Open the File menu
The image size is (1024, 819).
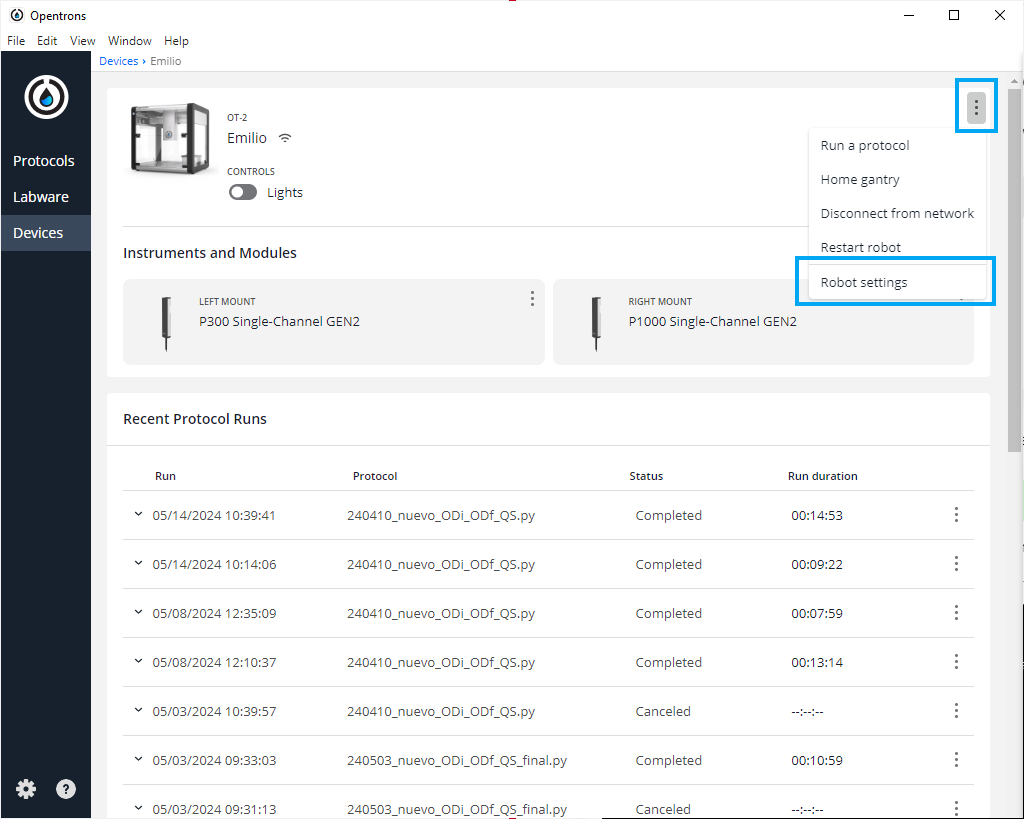click(x=16, y=40)
